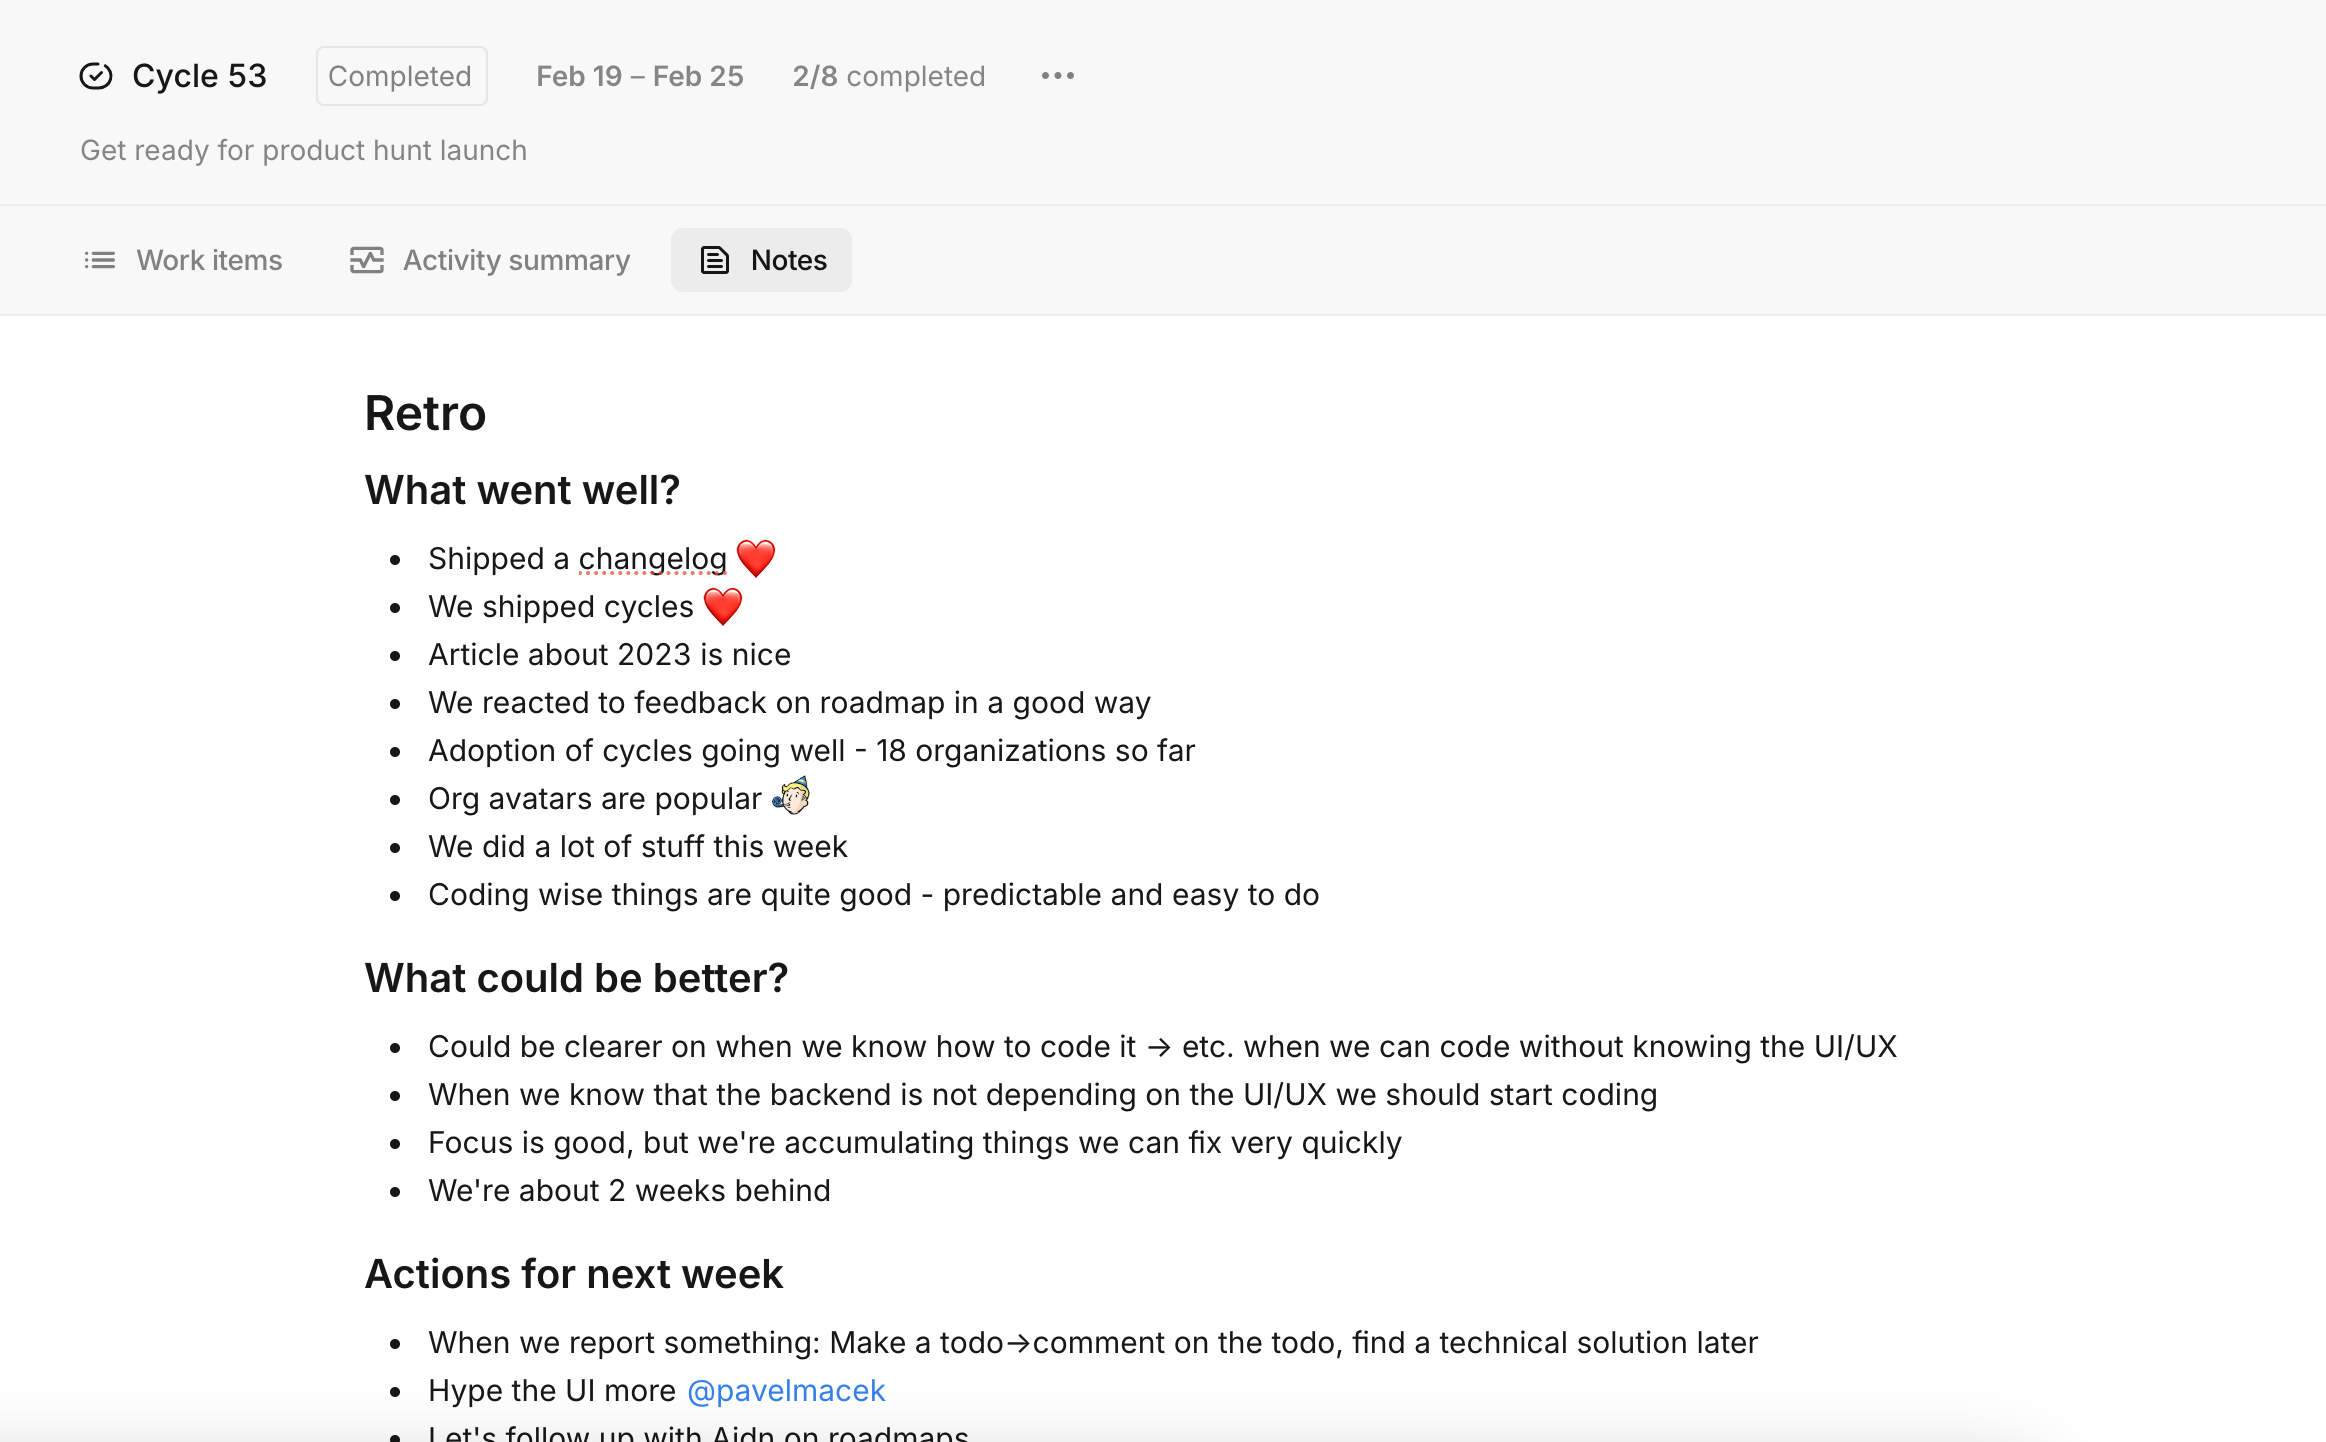Click the Cycle 53 title

coord(199,76)
